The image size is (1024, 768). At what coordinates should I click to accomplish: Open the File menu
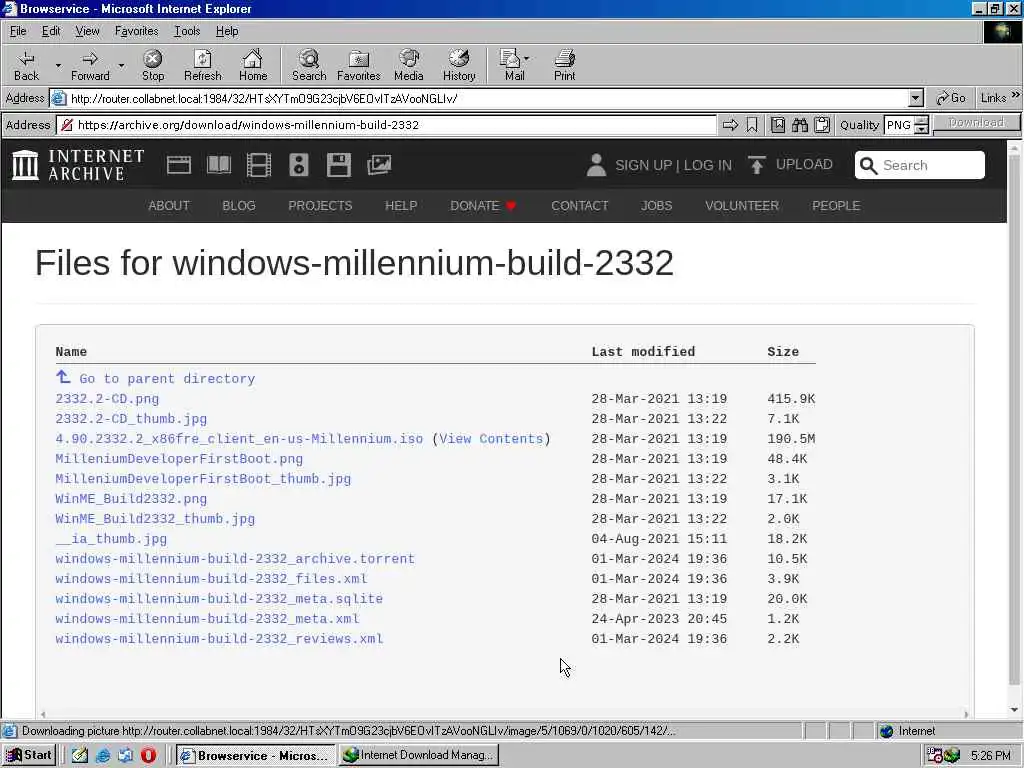(x=18, y=31)
